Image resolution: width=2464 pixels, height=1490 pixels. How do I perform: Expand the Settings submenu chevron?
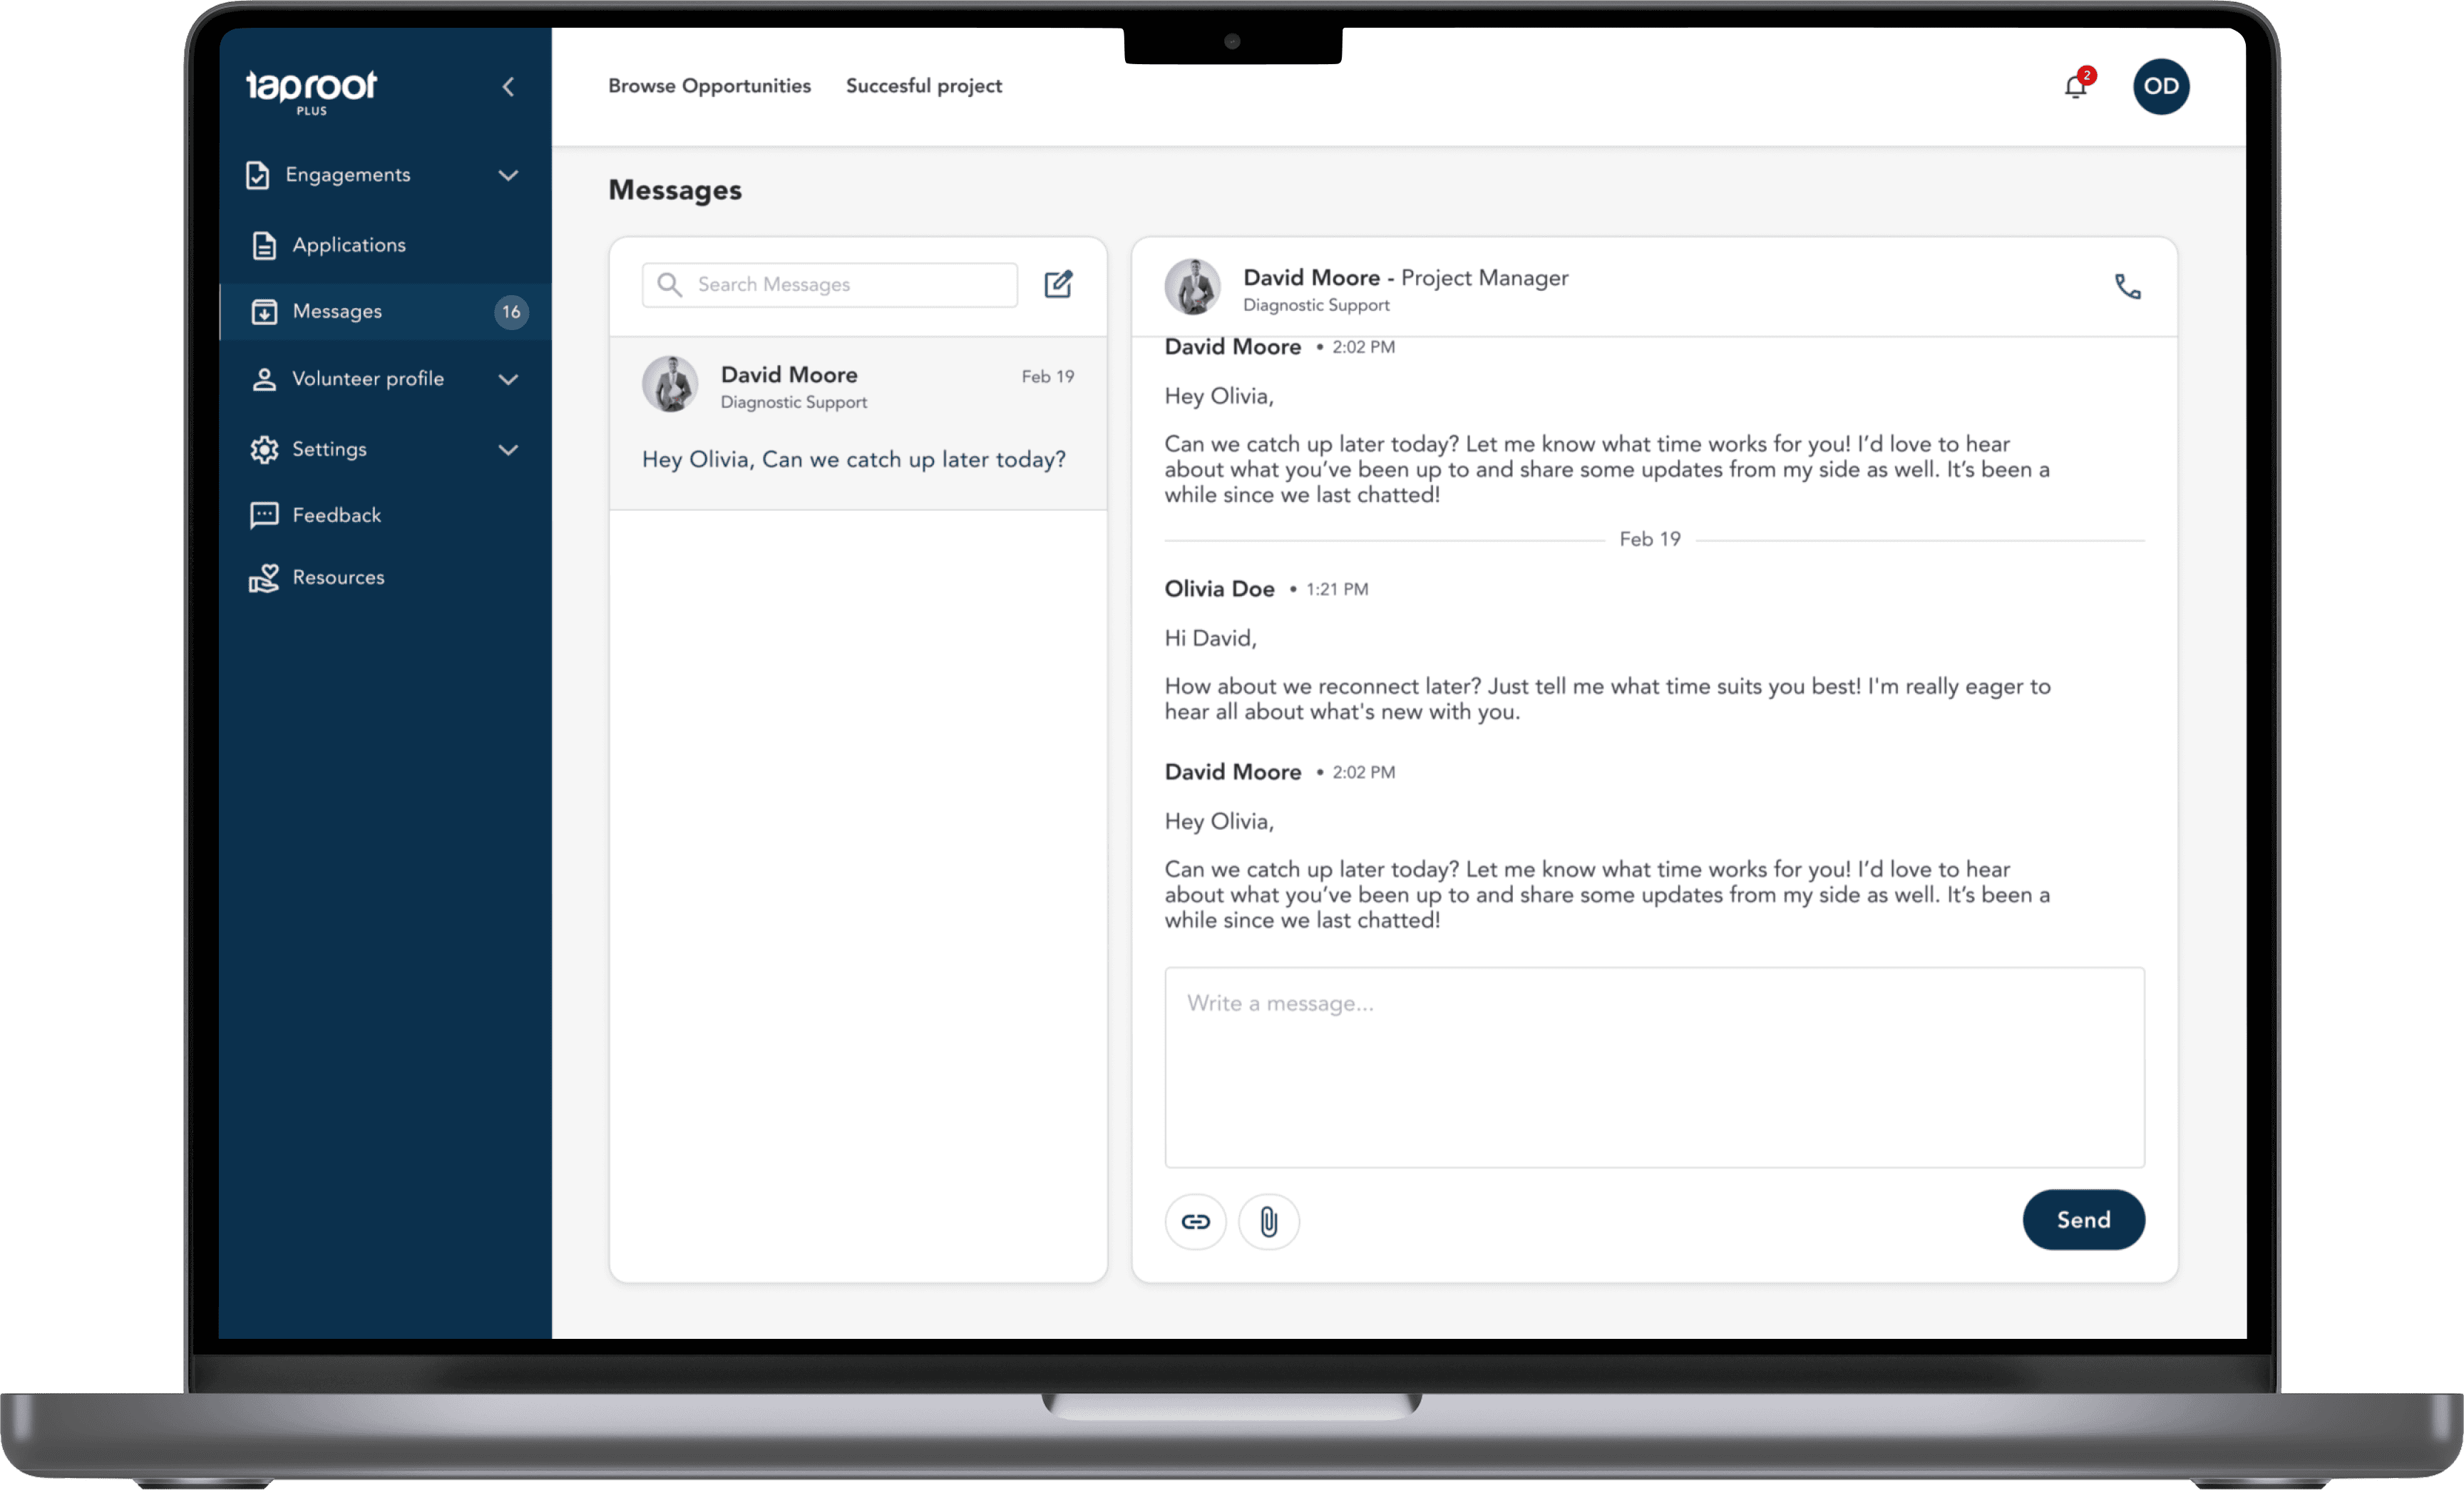click(508, 450)
